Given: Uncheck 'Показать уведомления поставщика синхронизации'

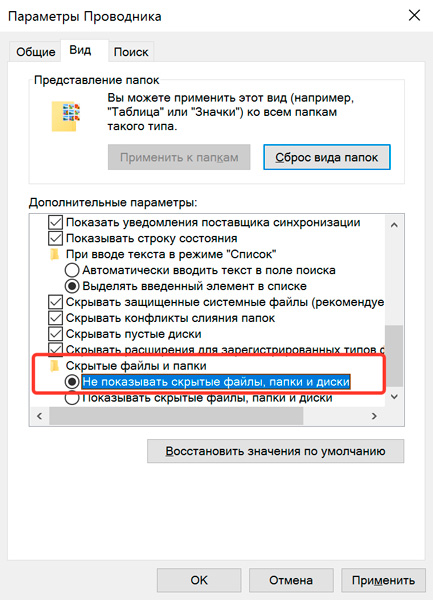Looking at the screenshot, I should (55, 222).
